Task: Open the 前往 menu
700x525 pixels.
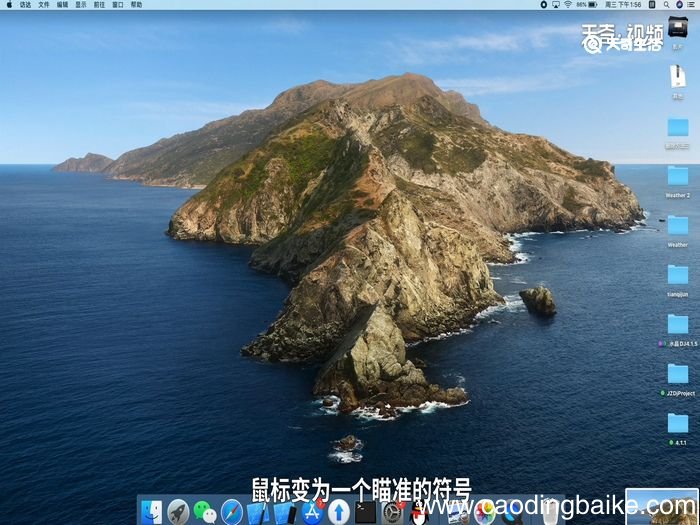Action: pyautogui.click(x=99, y=5)
